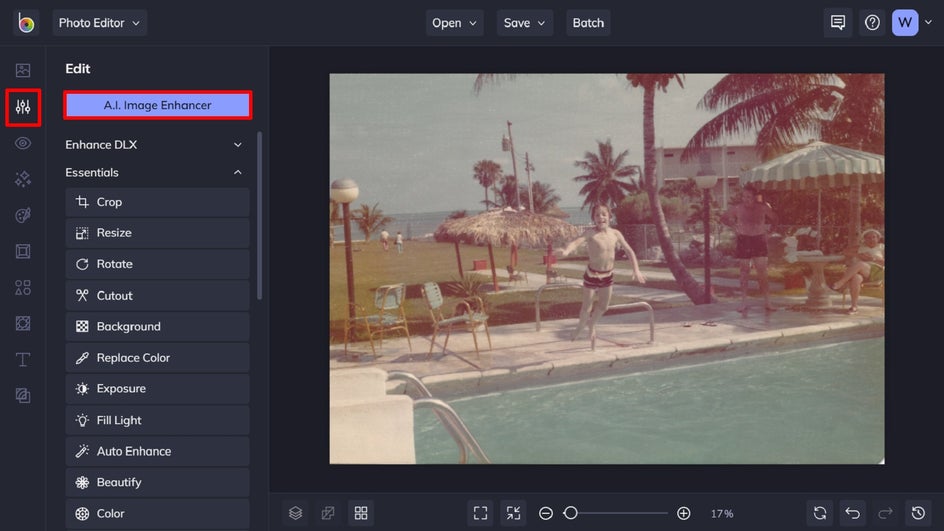Open the Image Manager sidebar icon
Screen dimensions: 944x531
[23, 70]
